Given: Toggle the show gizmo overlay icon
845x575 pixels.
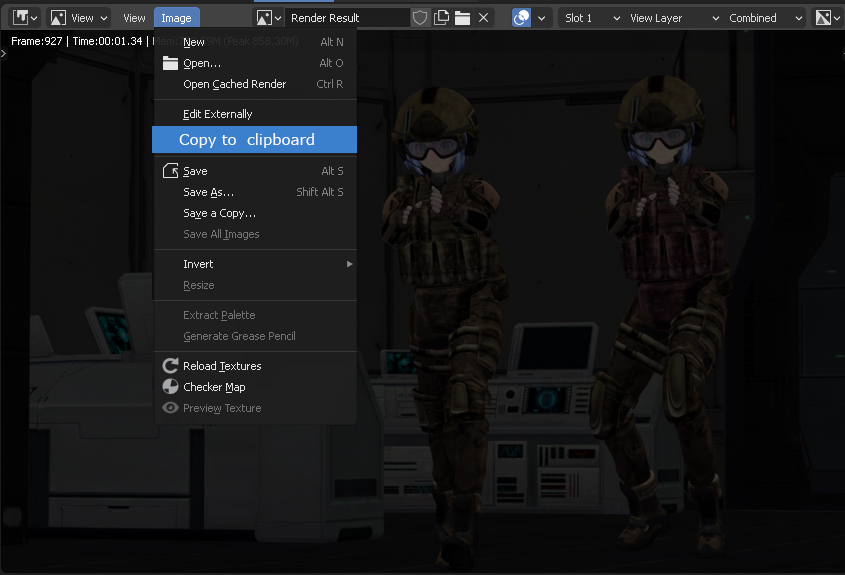Looking at the screenshot, I should pyautogui.click(x=521, y=18).
